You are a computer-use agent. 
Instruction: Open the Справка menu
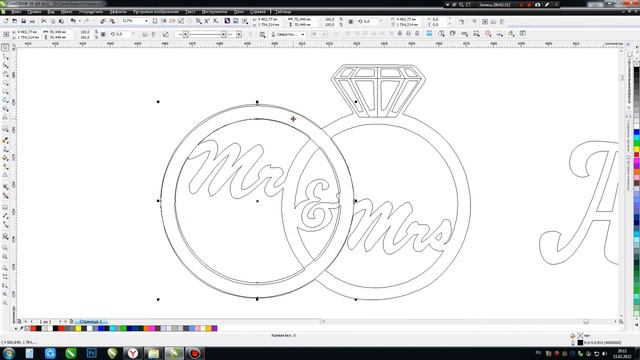click(258, 12)
